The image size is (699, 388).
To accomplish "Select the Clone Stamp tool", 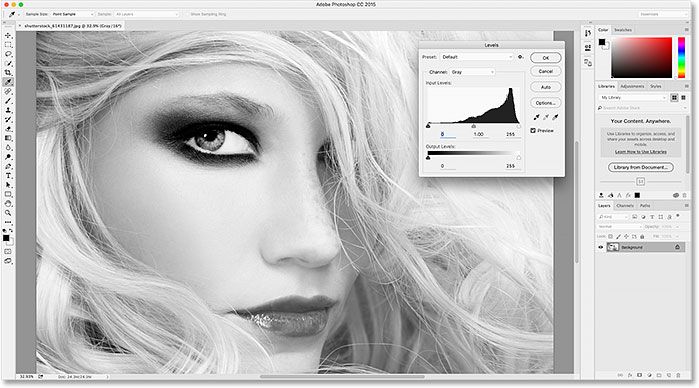I will (8, 110).
